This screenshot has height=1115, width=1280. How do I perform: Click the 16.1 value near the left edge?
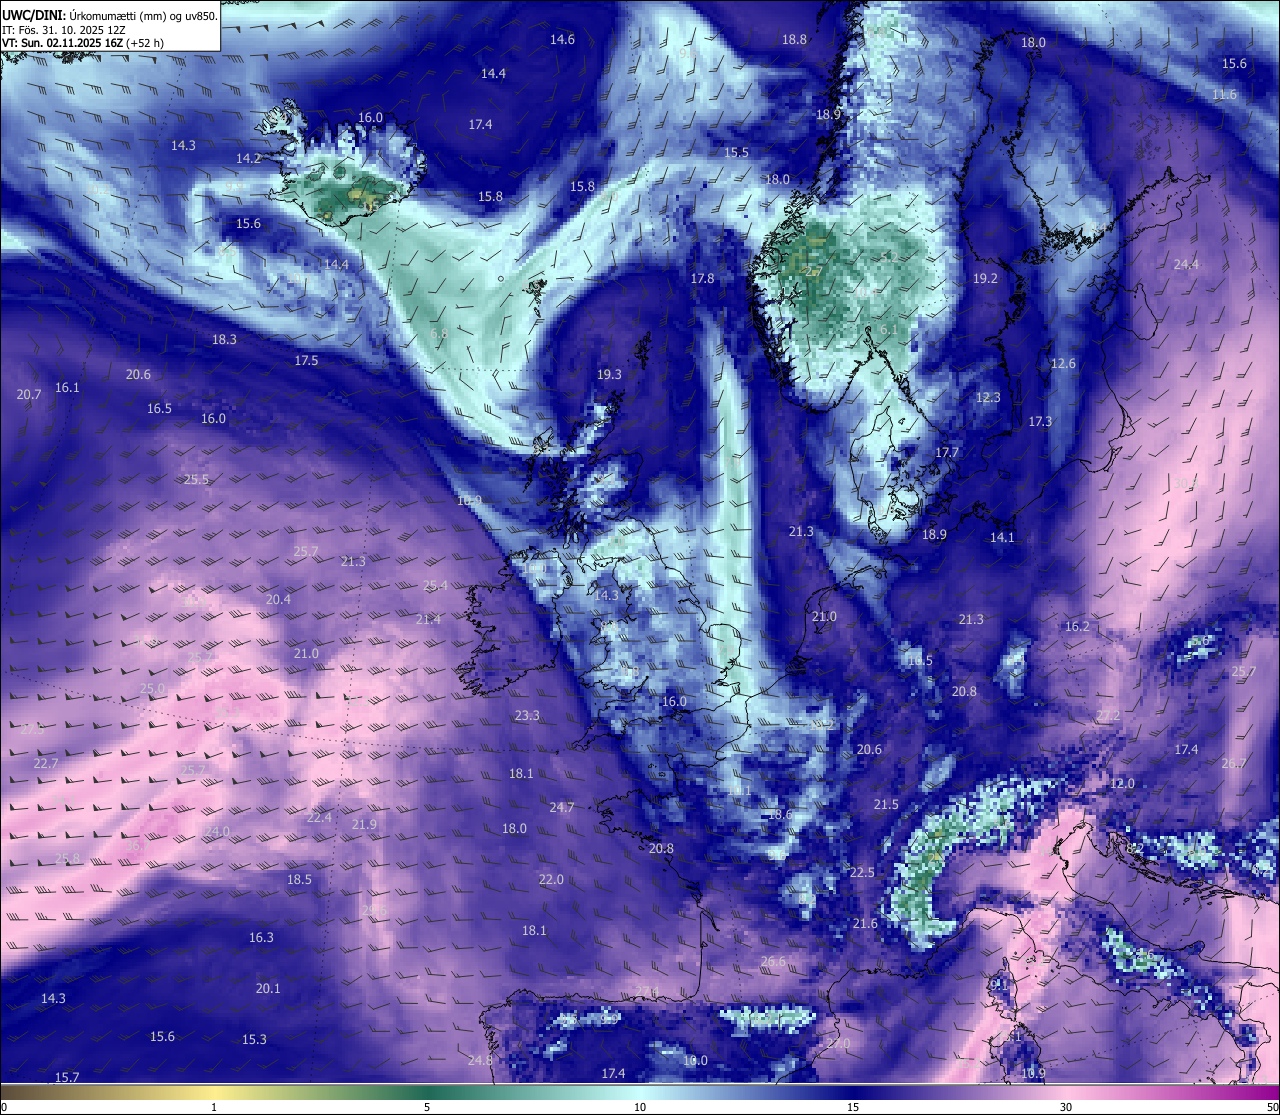pos(67,388)
